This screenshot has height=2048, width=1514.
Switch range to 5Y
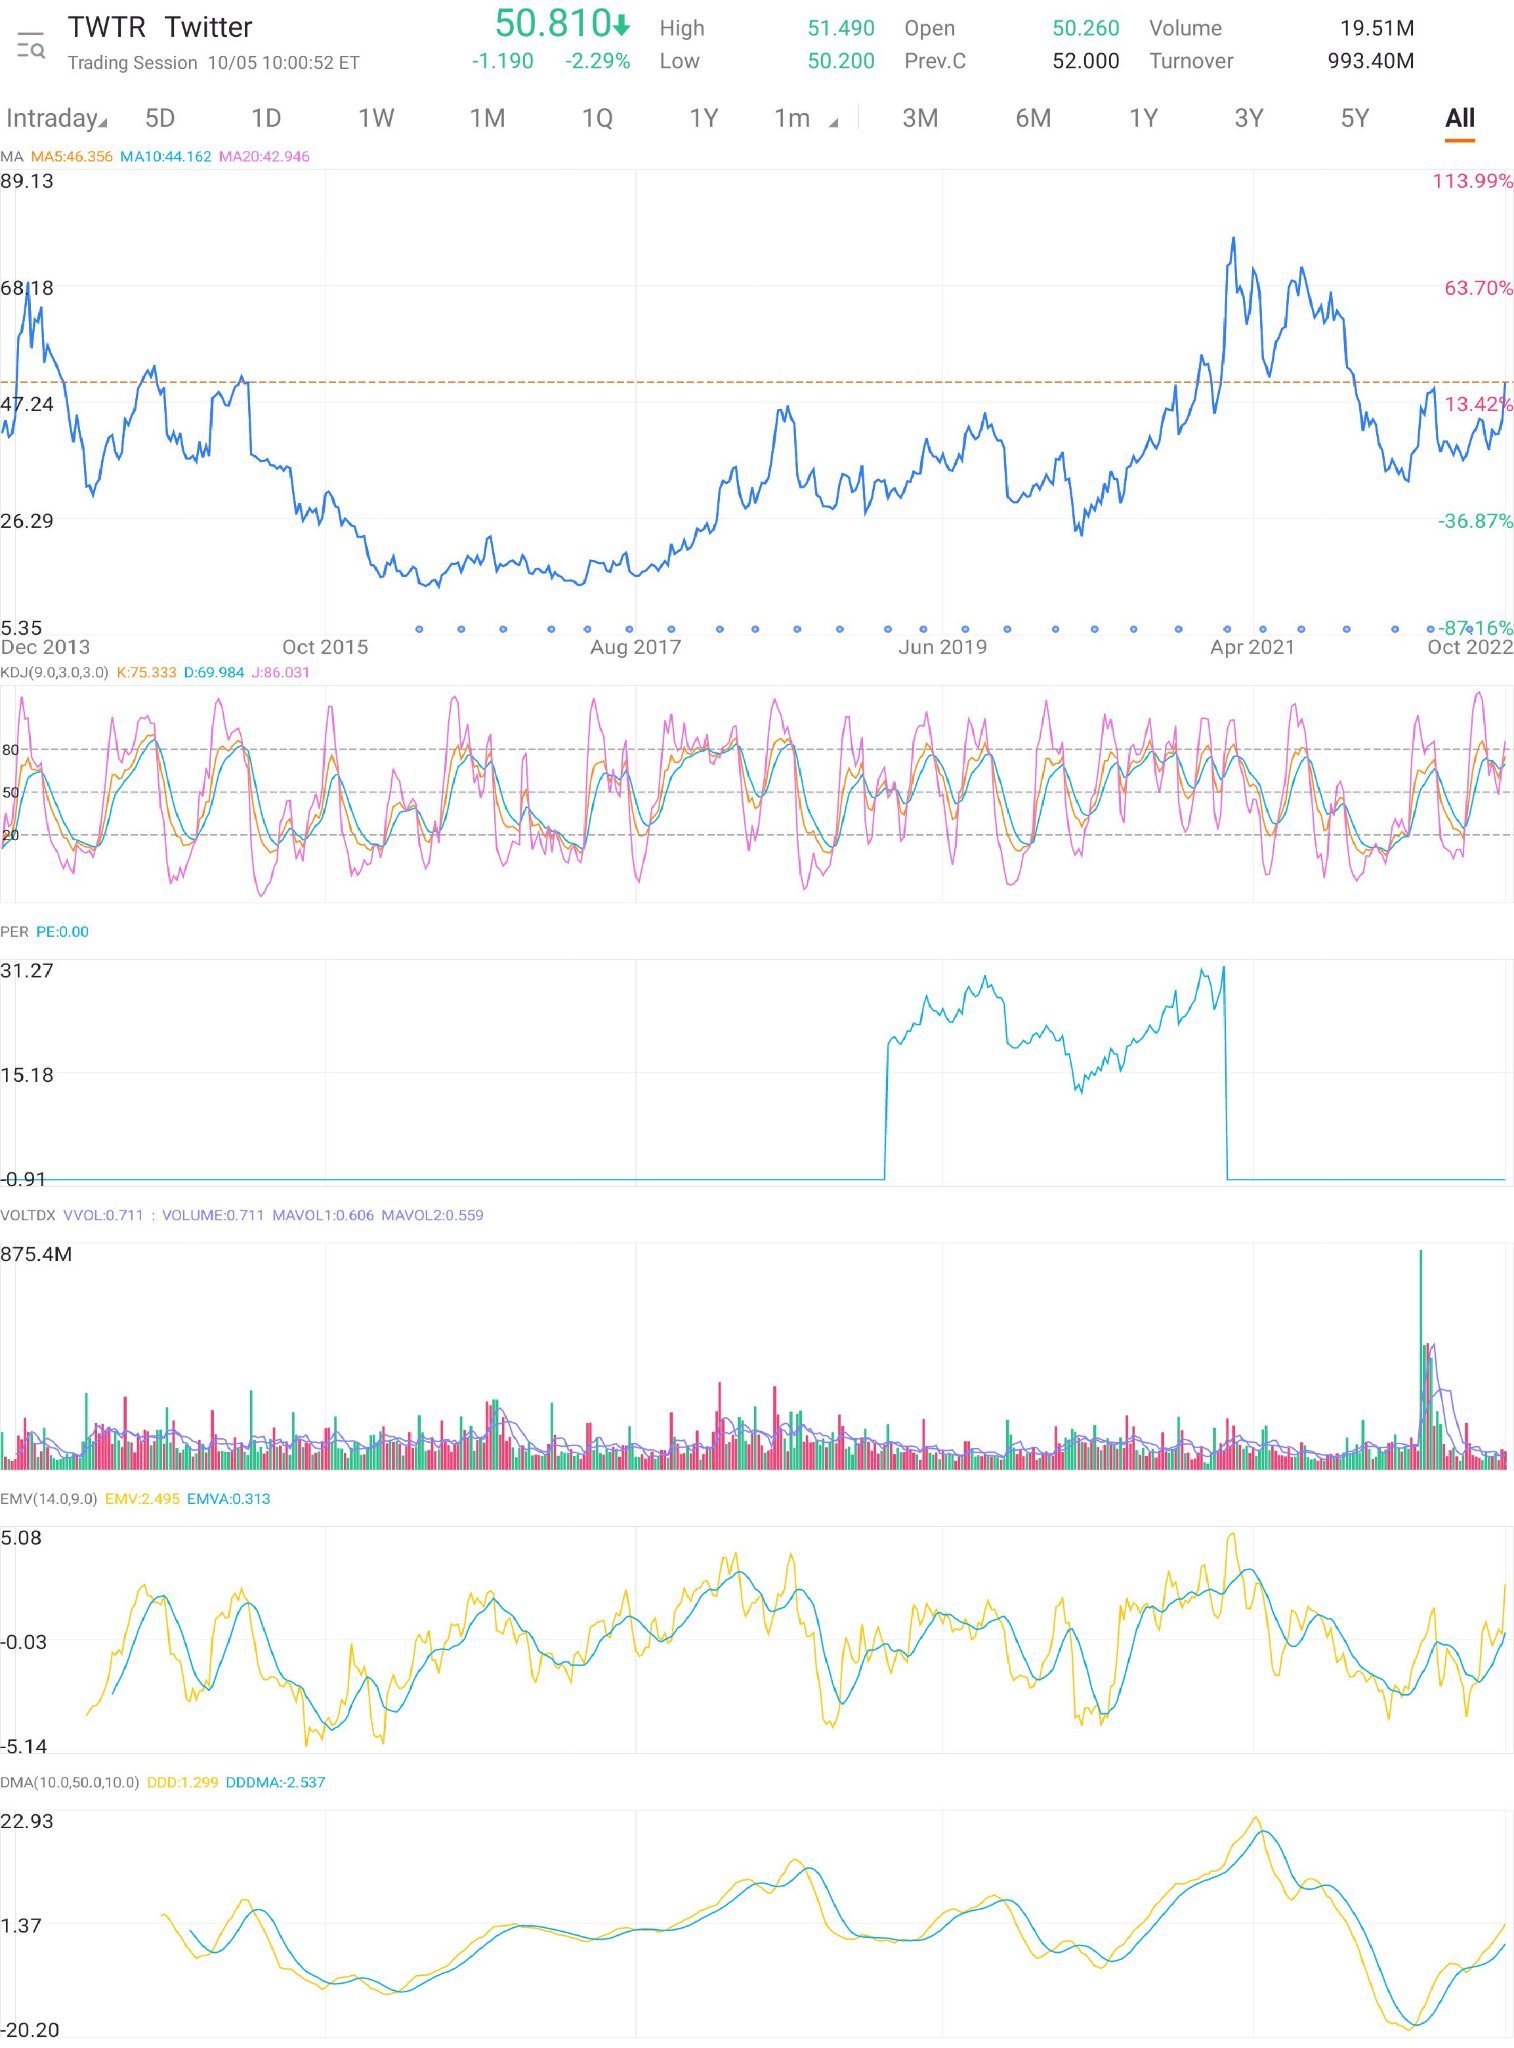click(1354, 118)
